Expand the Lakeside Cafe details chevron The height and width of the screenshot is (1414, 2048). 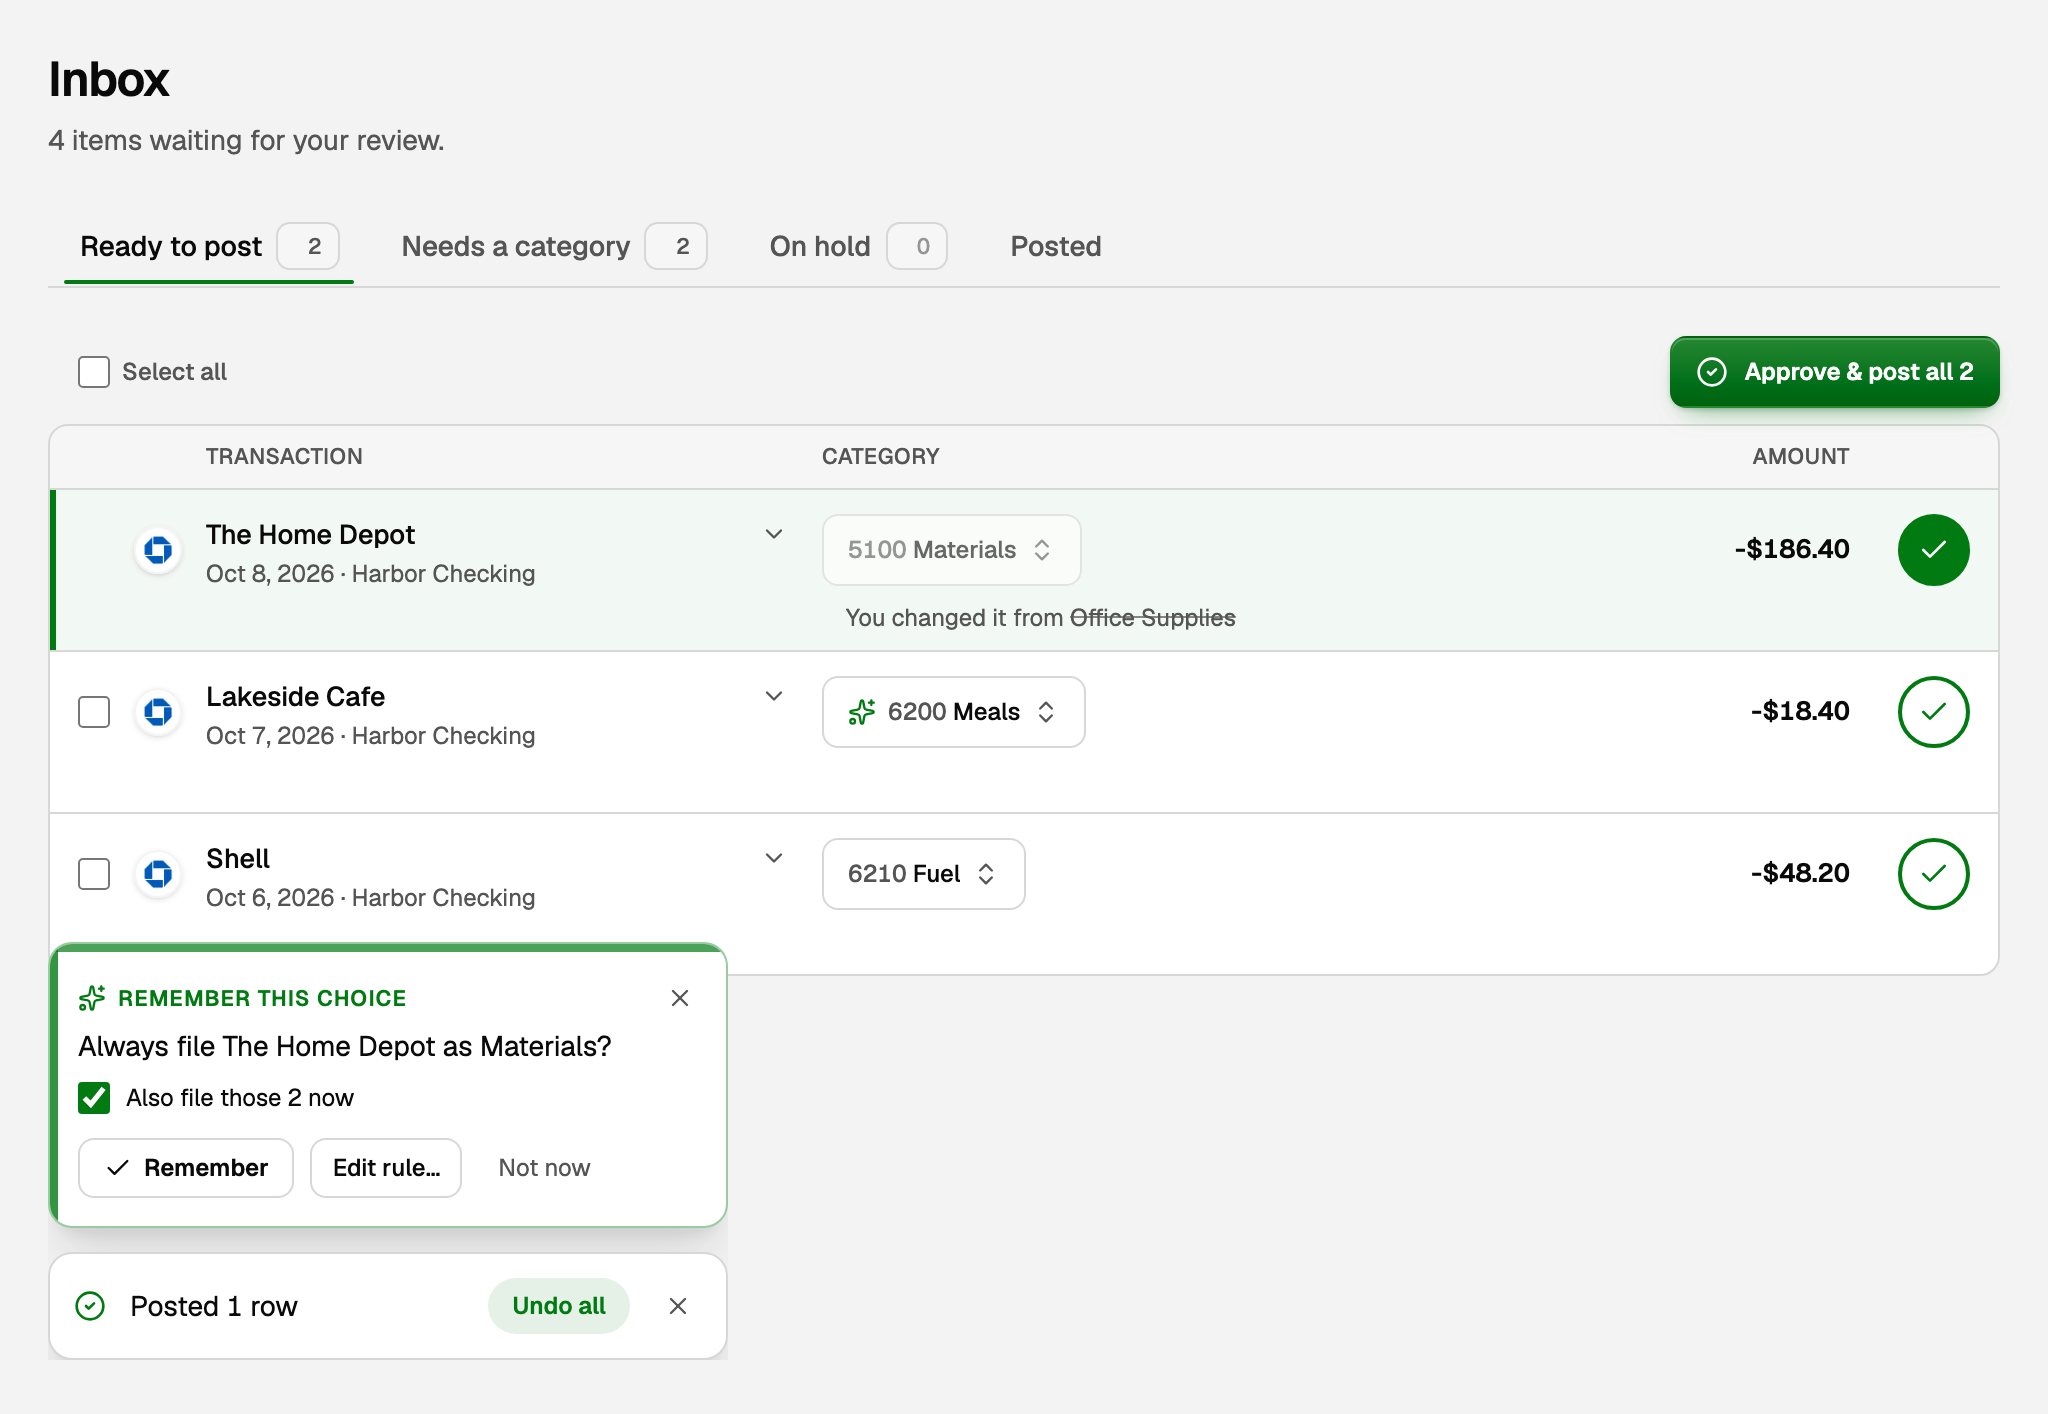coord(774,696)
